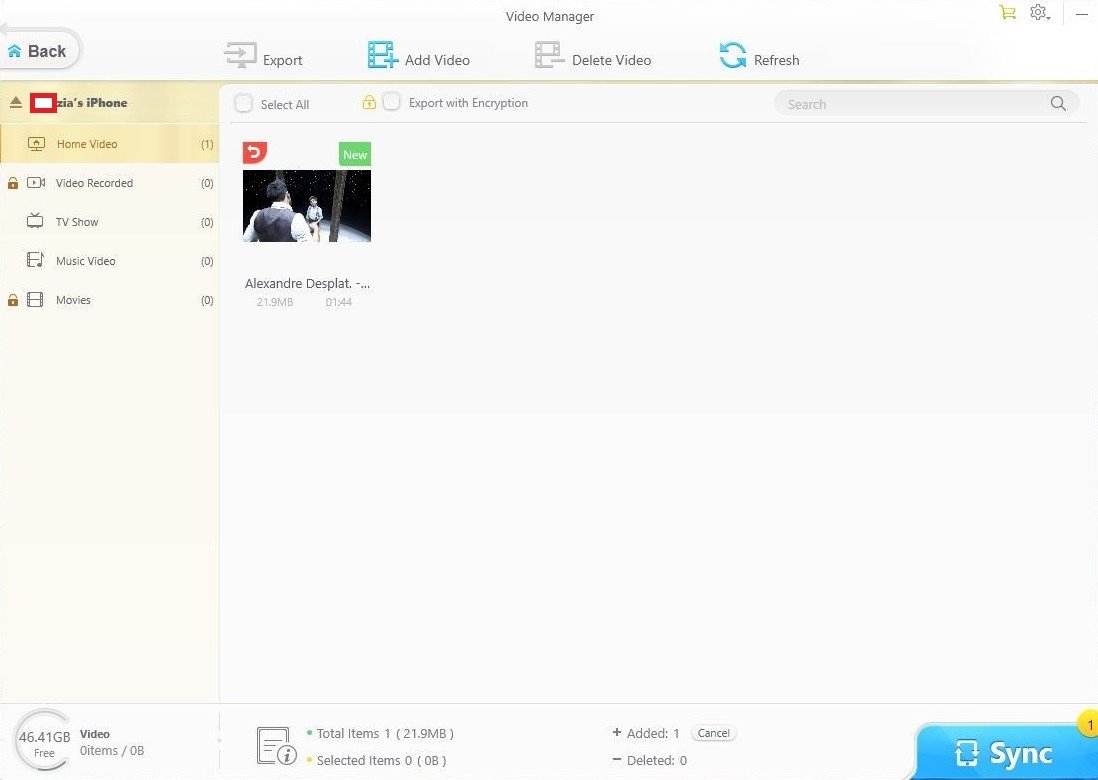Image resolution: width=1098 pixels, height=780 pixels.
Task: Check the Select All checkbox
Action: click(243, 104)
